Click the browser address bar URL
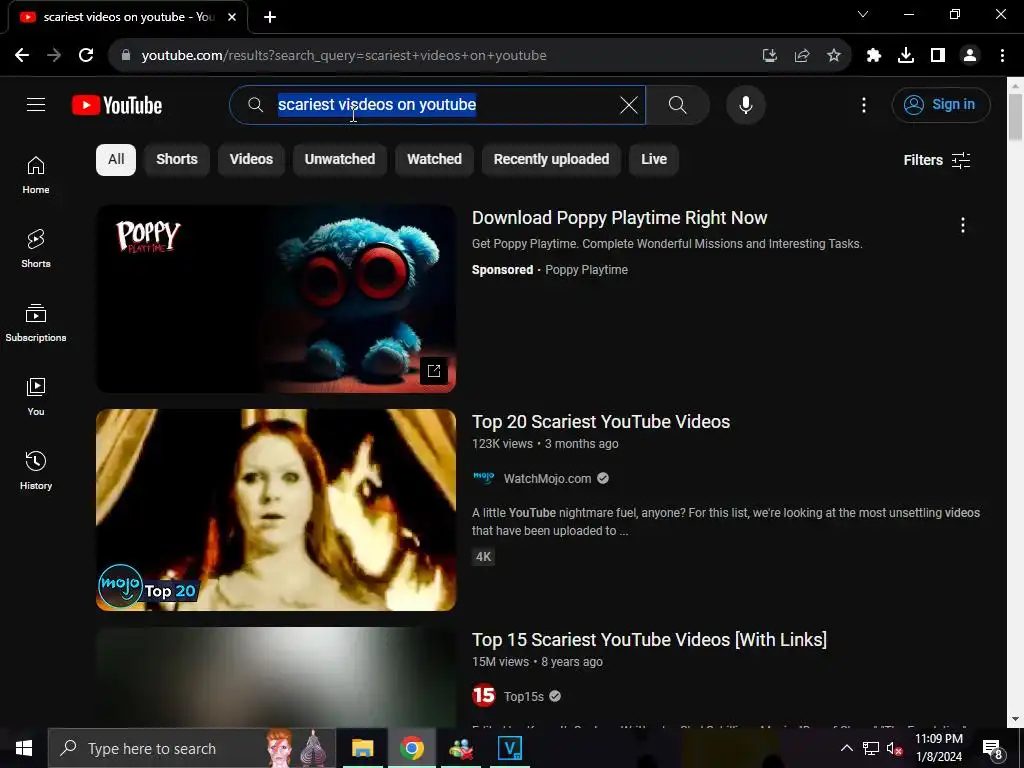This screenshot has width=1024, height=768. point(344,56)
